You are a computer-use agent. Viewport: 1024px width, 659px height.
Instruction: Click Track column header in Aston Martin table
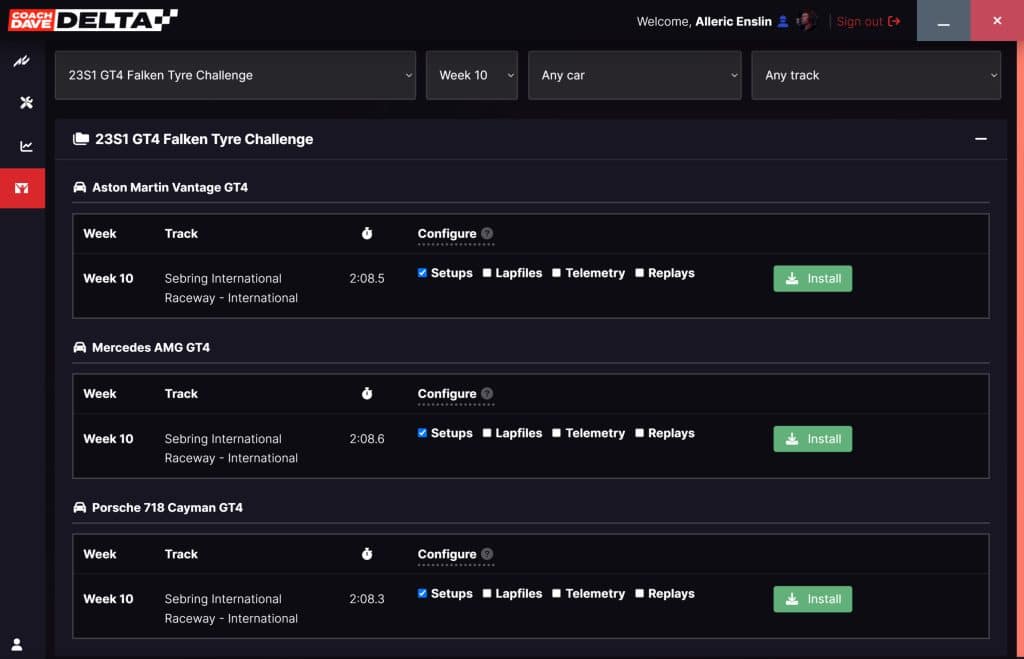tap(181, 233)
